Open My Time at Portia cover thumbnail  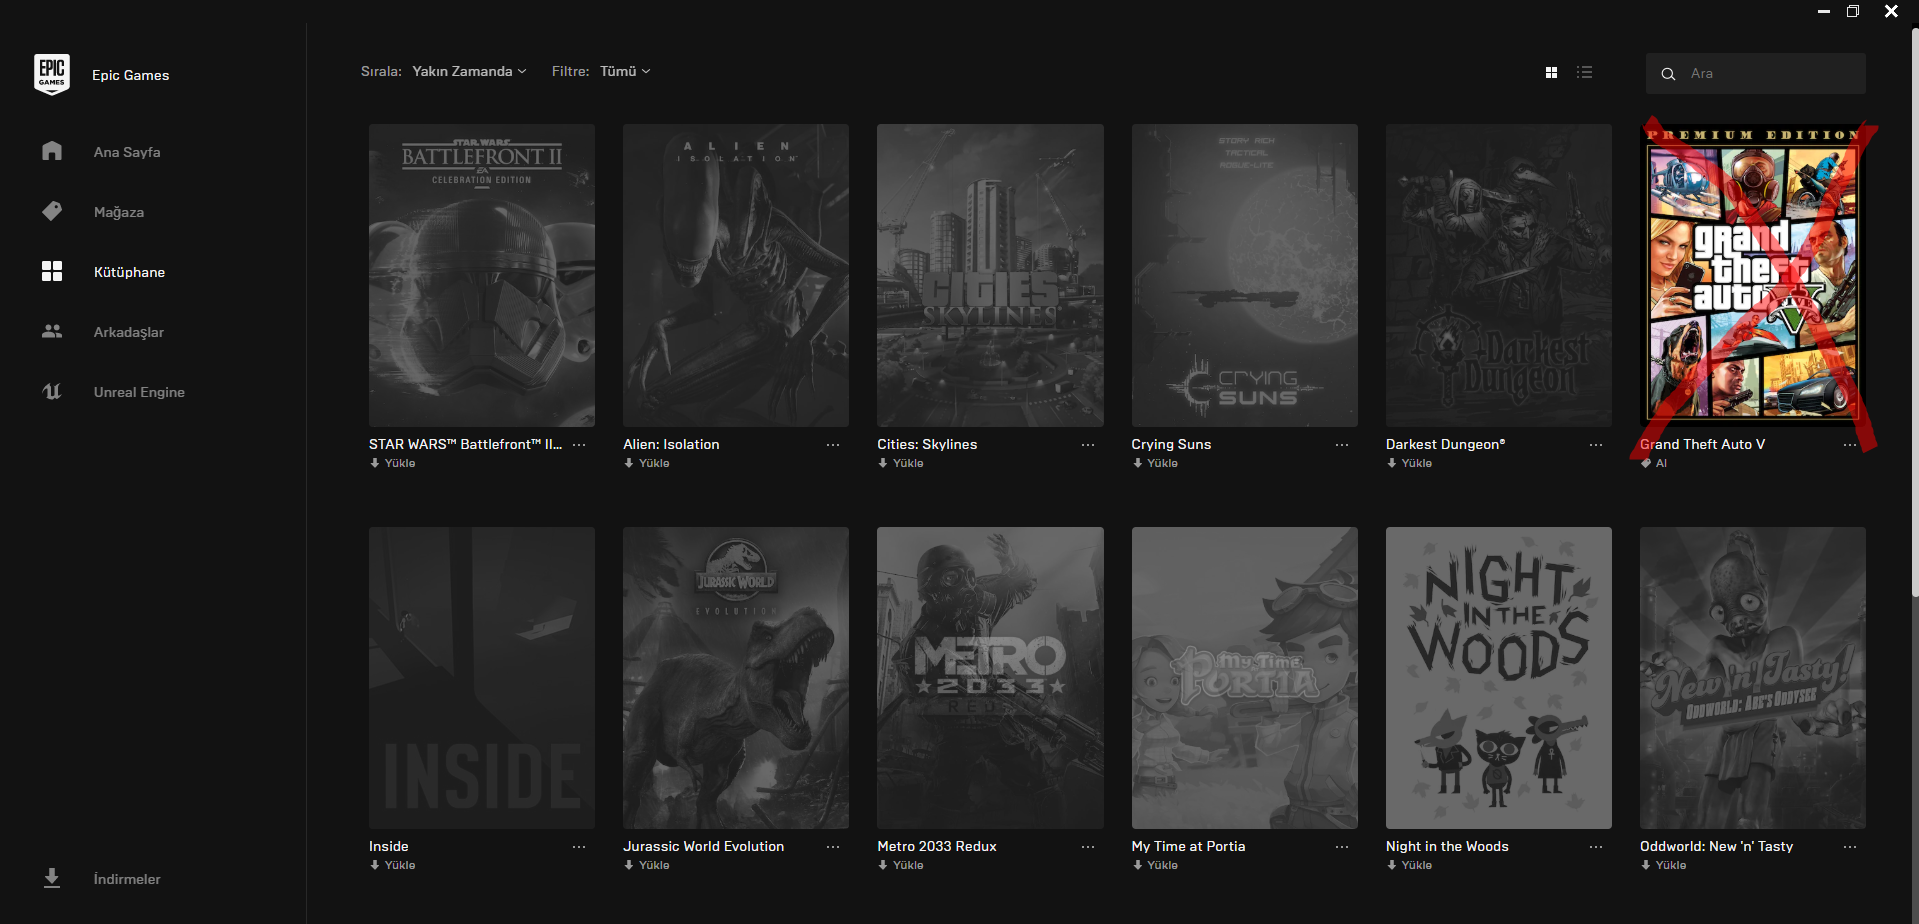pyautogui.click(x=1245, y=678)
